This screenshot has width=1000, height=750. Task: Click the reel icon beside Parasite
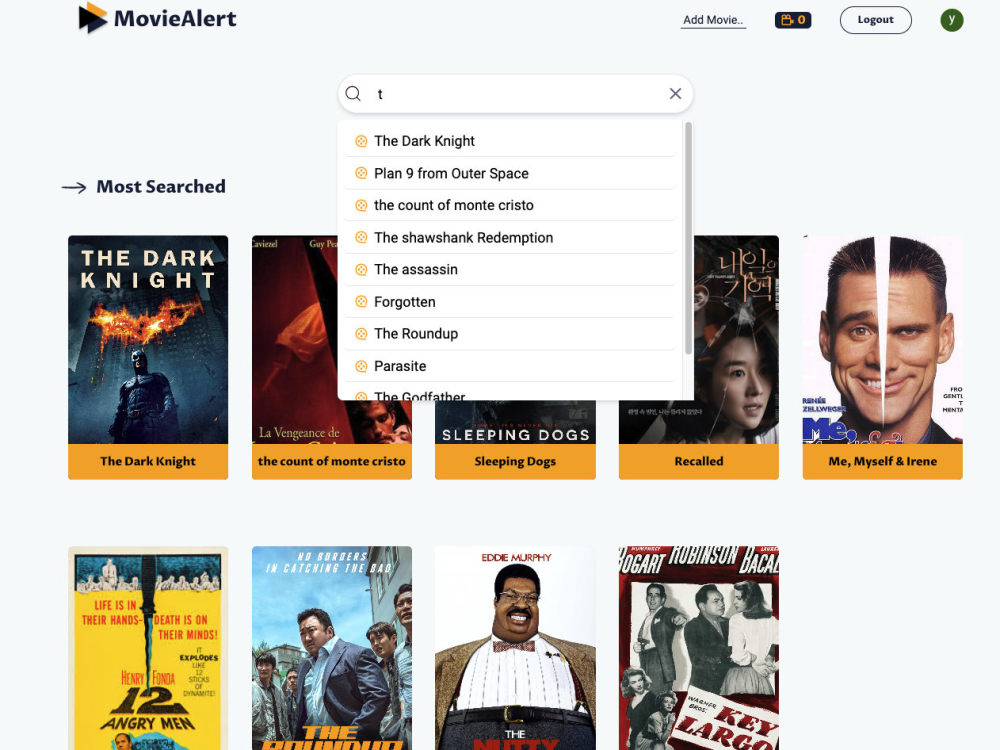pos(361,366)
